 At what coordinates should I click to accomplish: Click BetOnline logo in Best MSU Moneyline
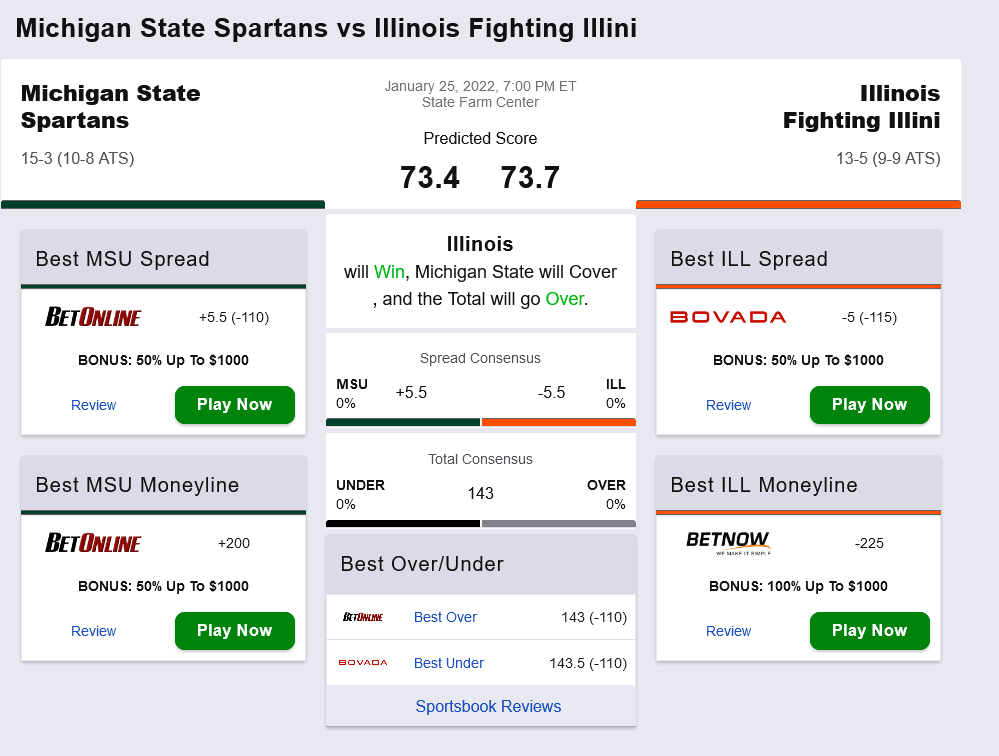click(x=93, y=543)
